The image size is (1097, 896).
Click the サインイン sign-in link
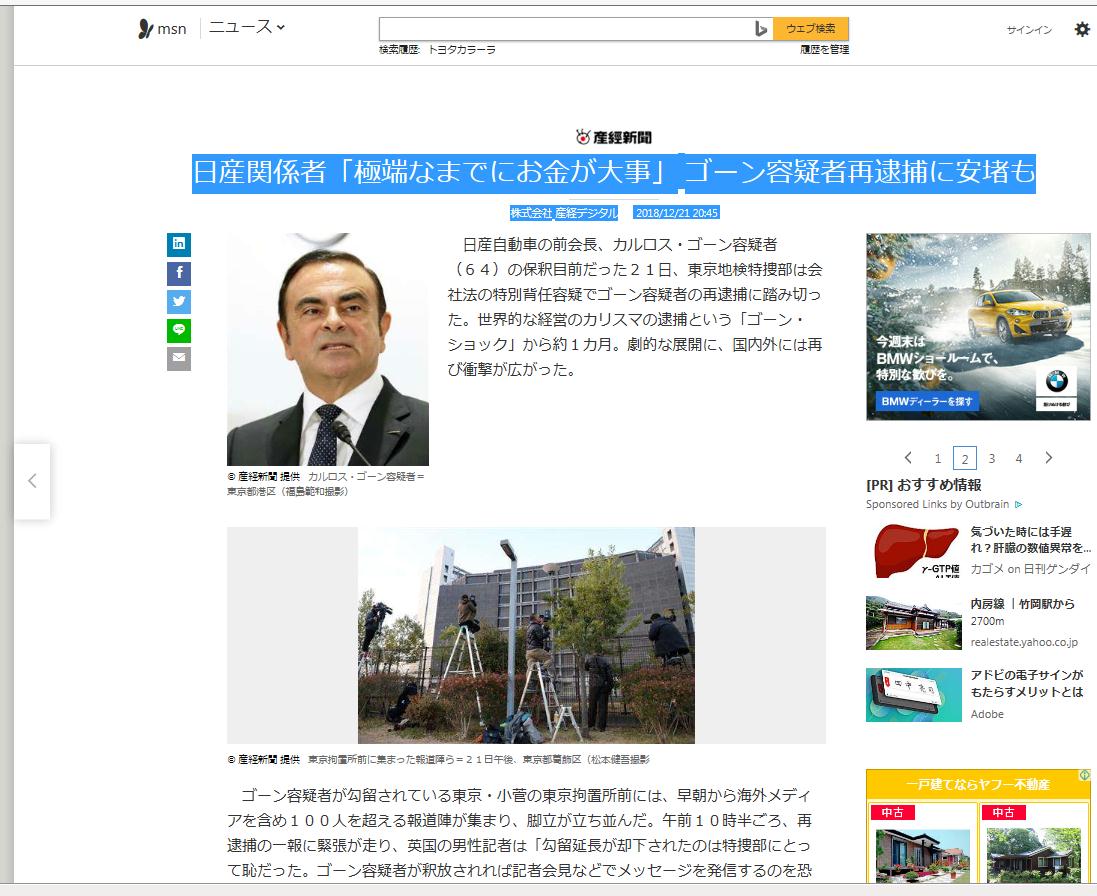(1029, 29)
